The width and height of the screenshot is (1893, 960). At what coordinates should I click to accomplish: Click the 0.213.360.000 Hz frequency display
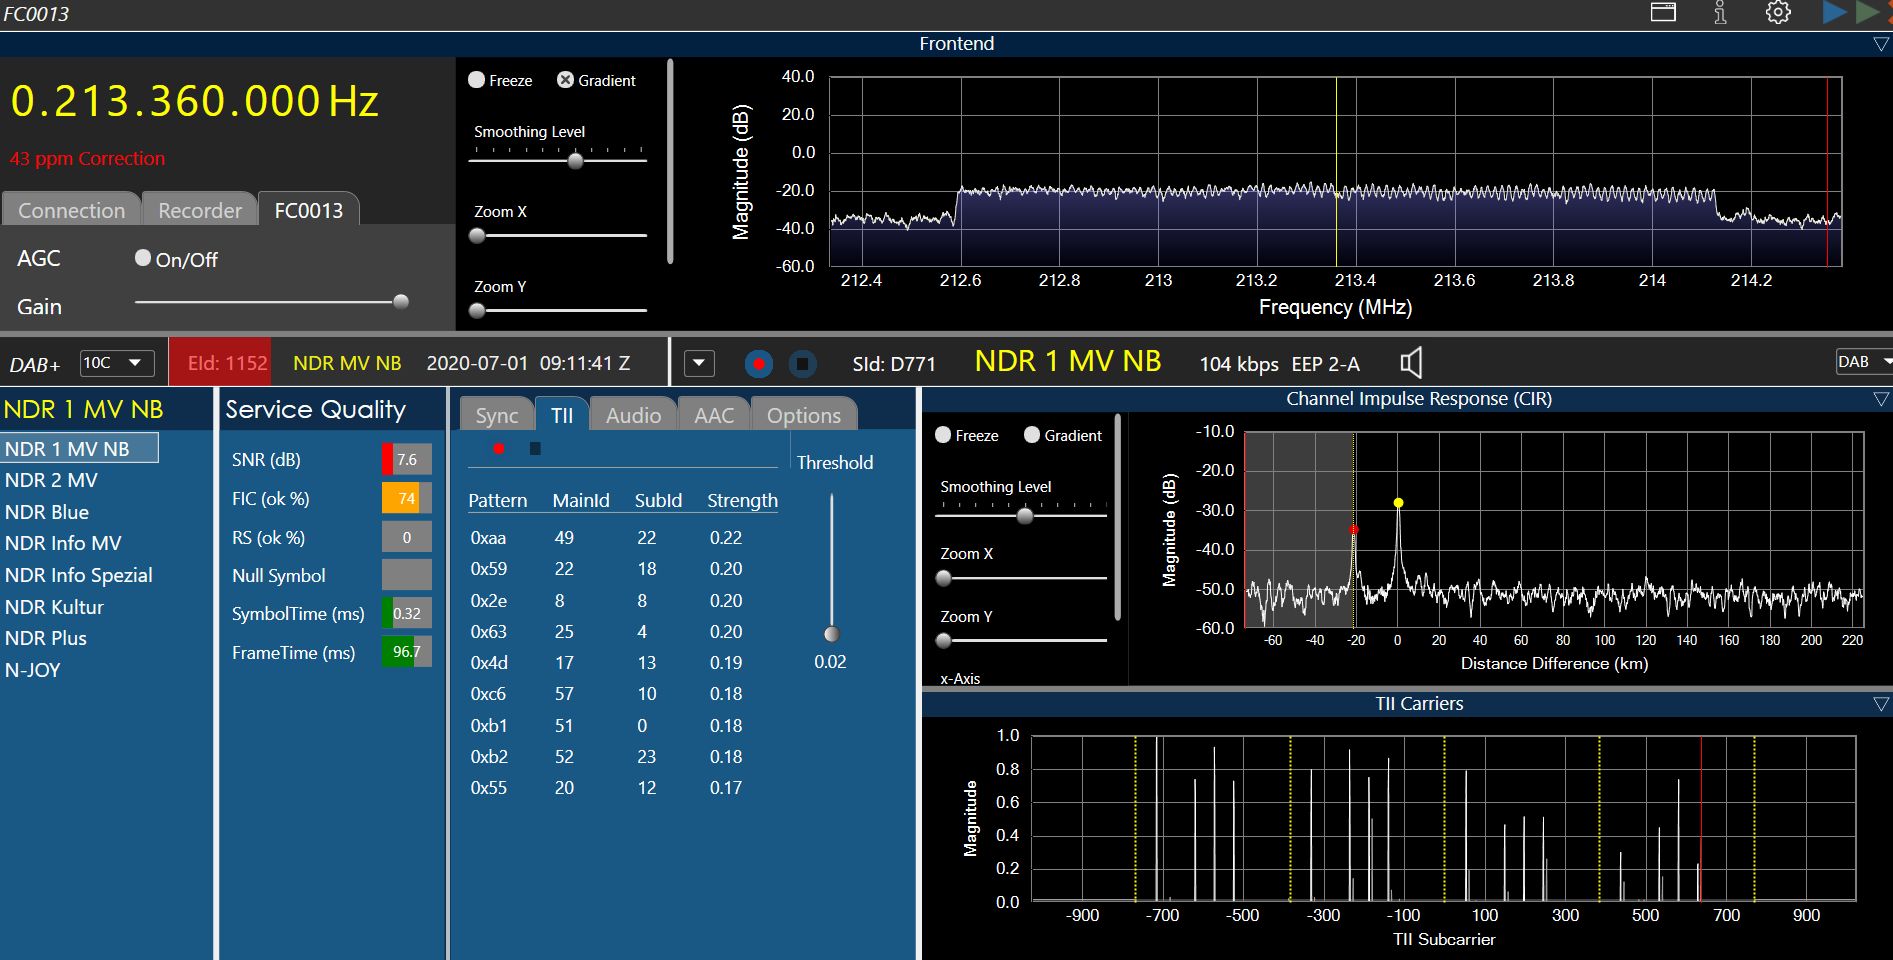pos(195,102)
